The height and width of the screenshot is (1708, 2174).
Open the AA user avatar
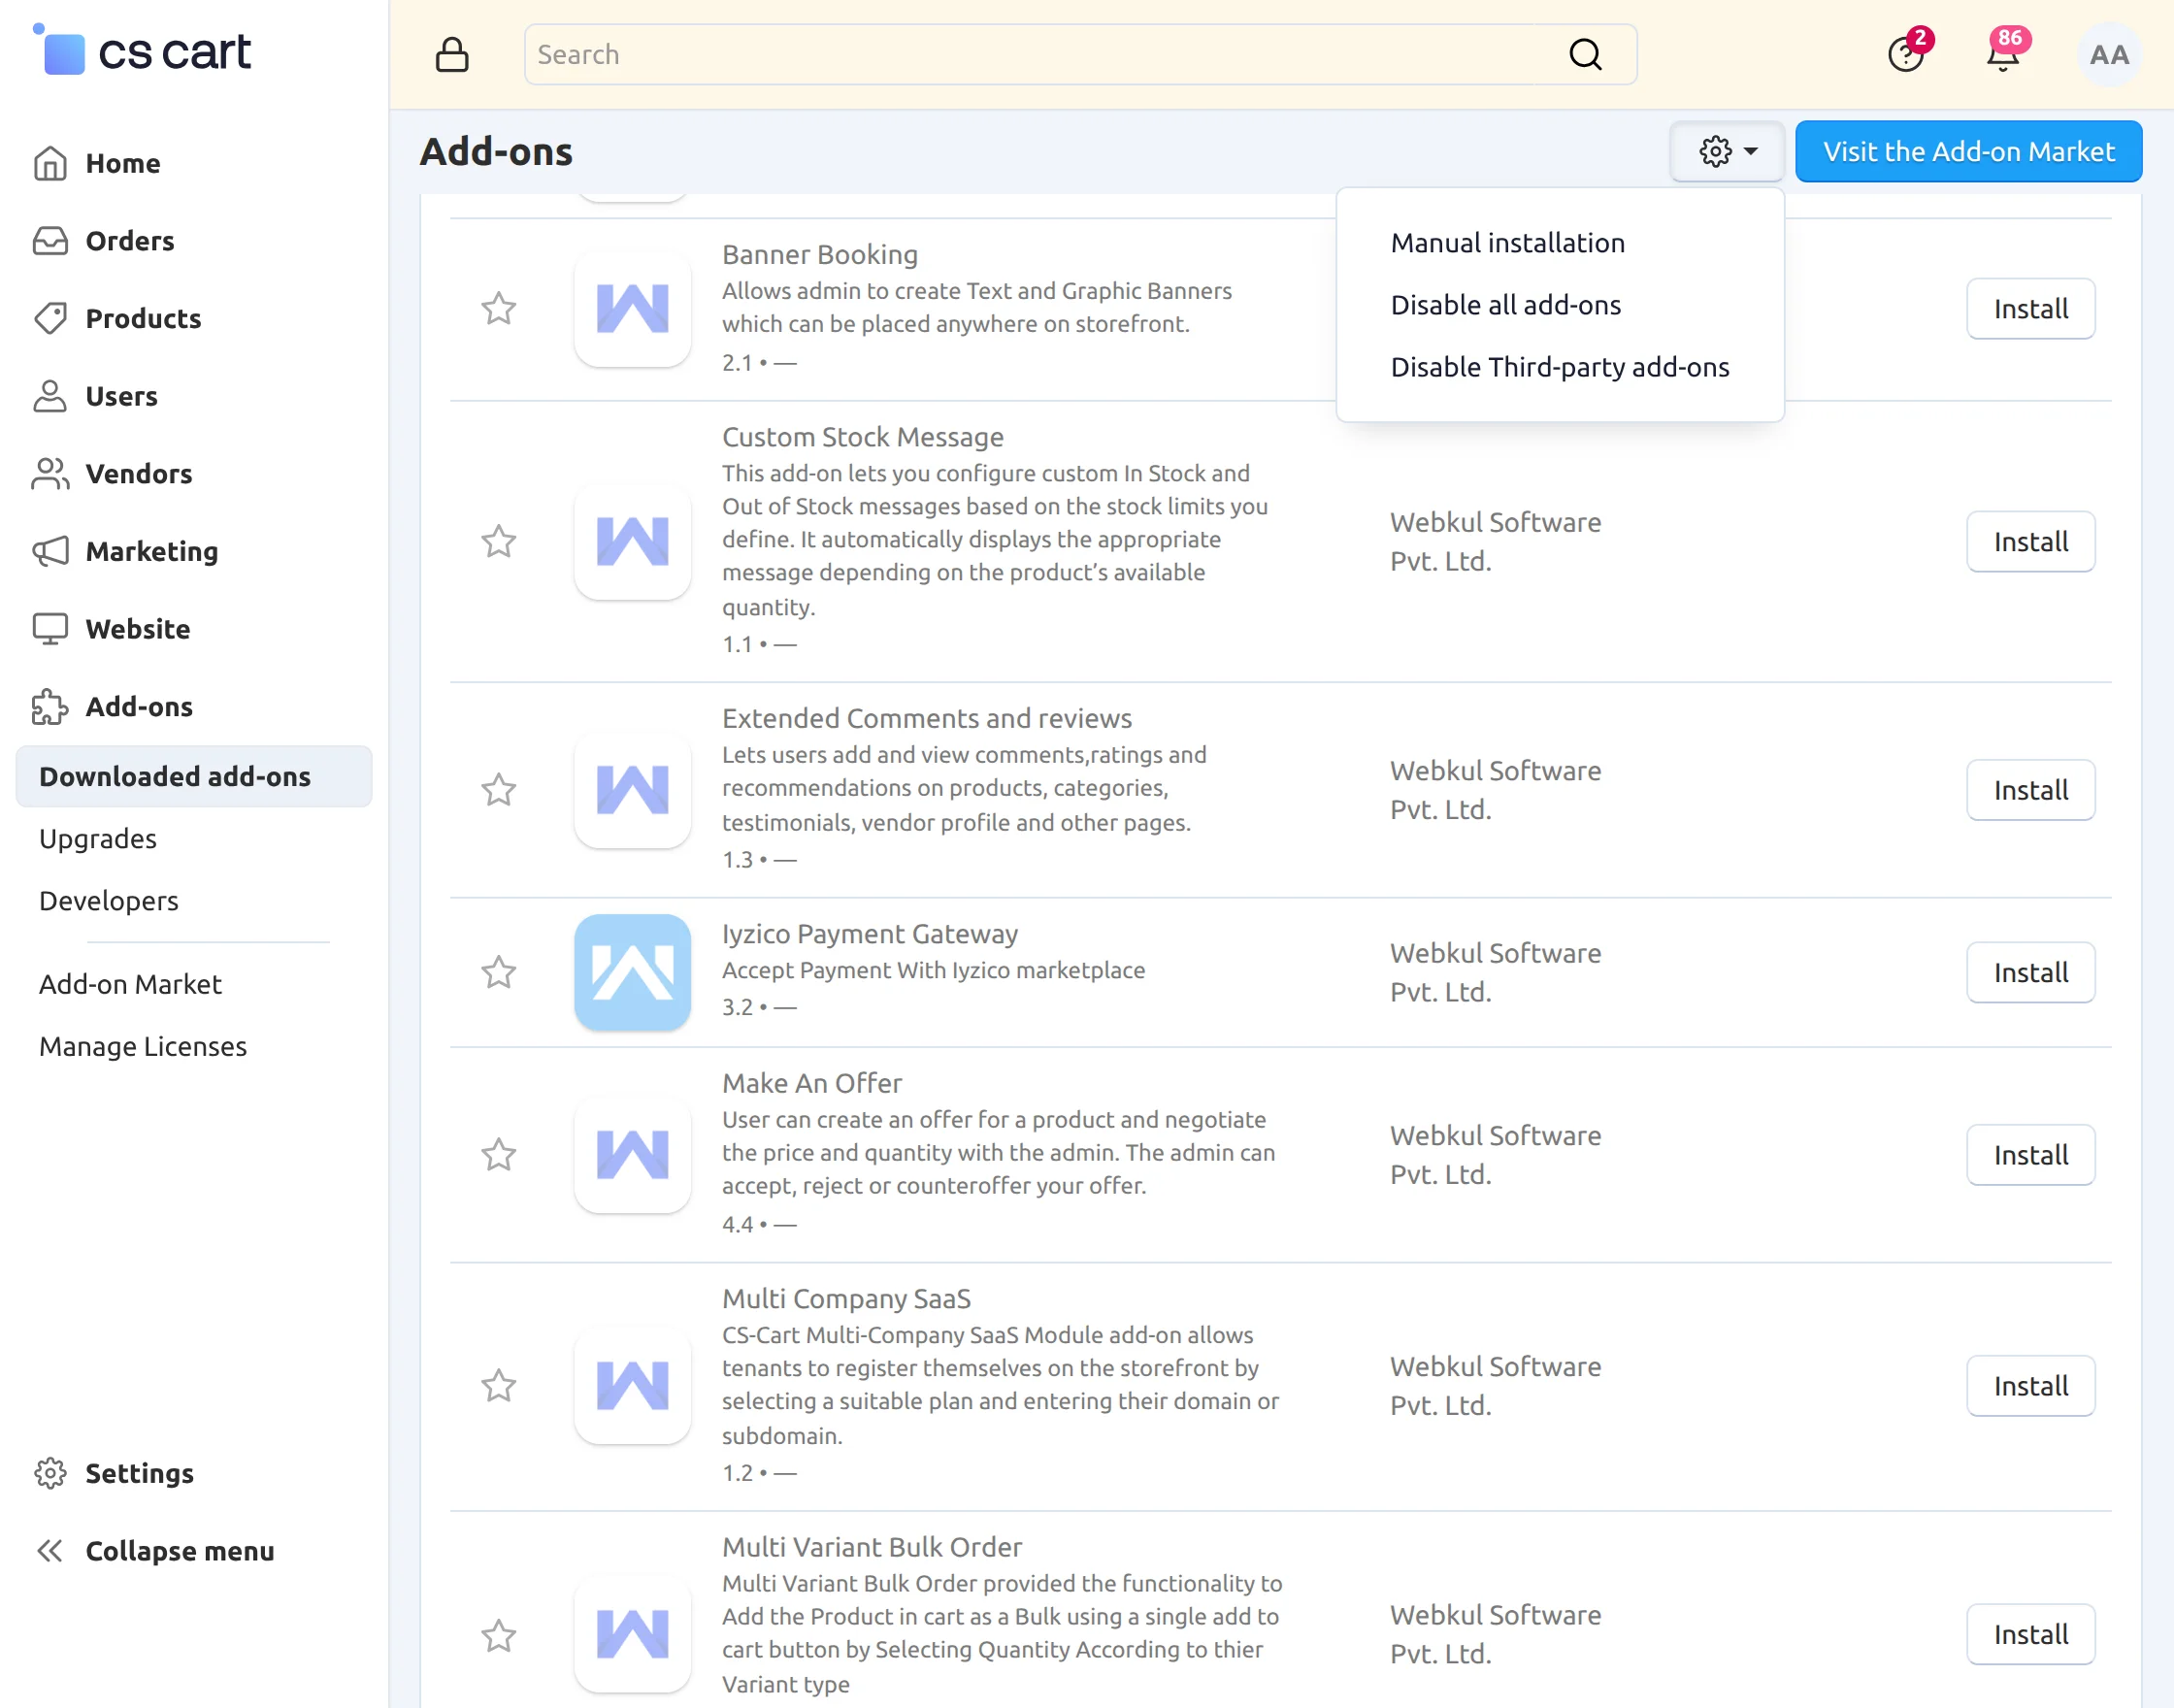click(2109, 54)
